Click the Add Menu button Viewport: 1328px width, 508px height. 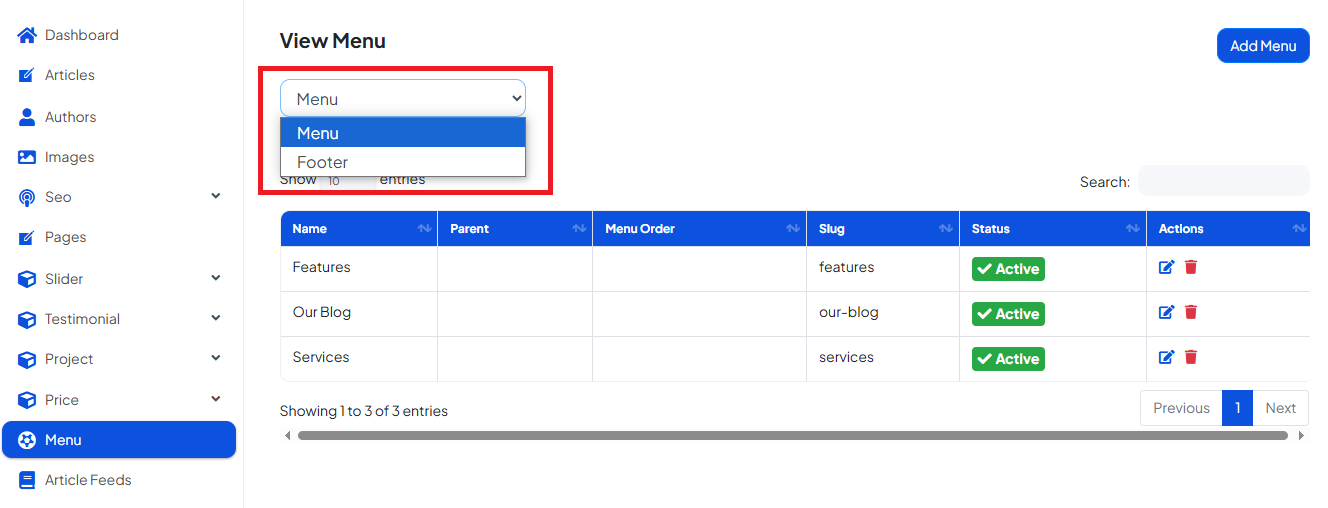coord(1263,46)
